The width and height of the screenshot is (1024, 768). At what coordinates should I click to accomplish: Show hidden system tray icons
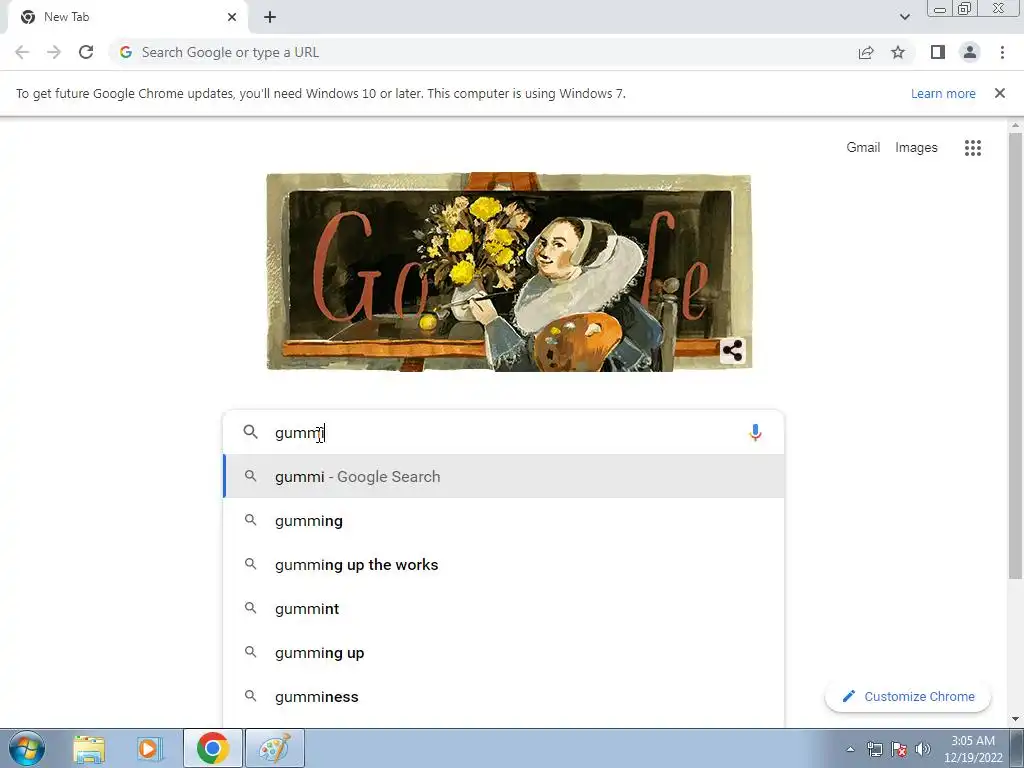pos(850,749)
